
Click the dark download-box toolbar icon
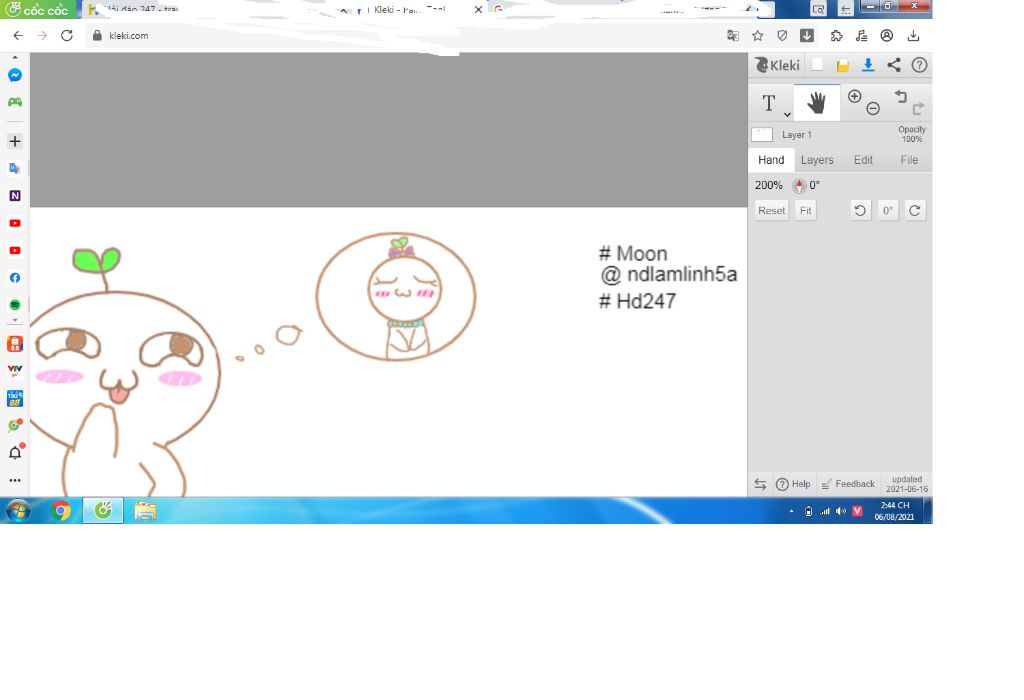[807, 35]
